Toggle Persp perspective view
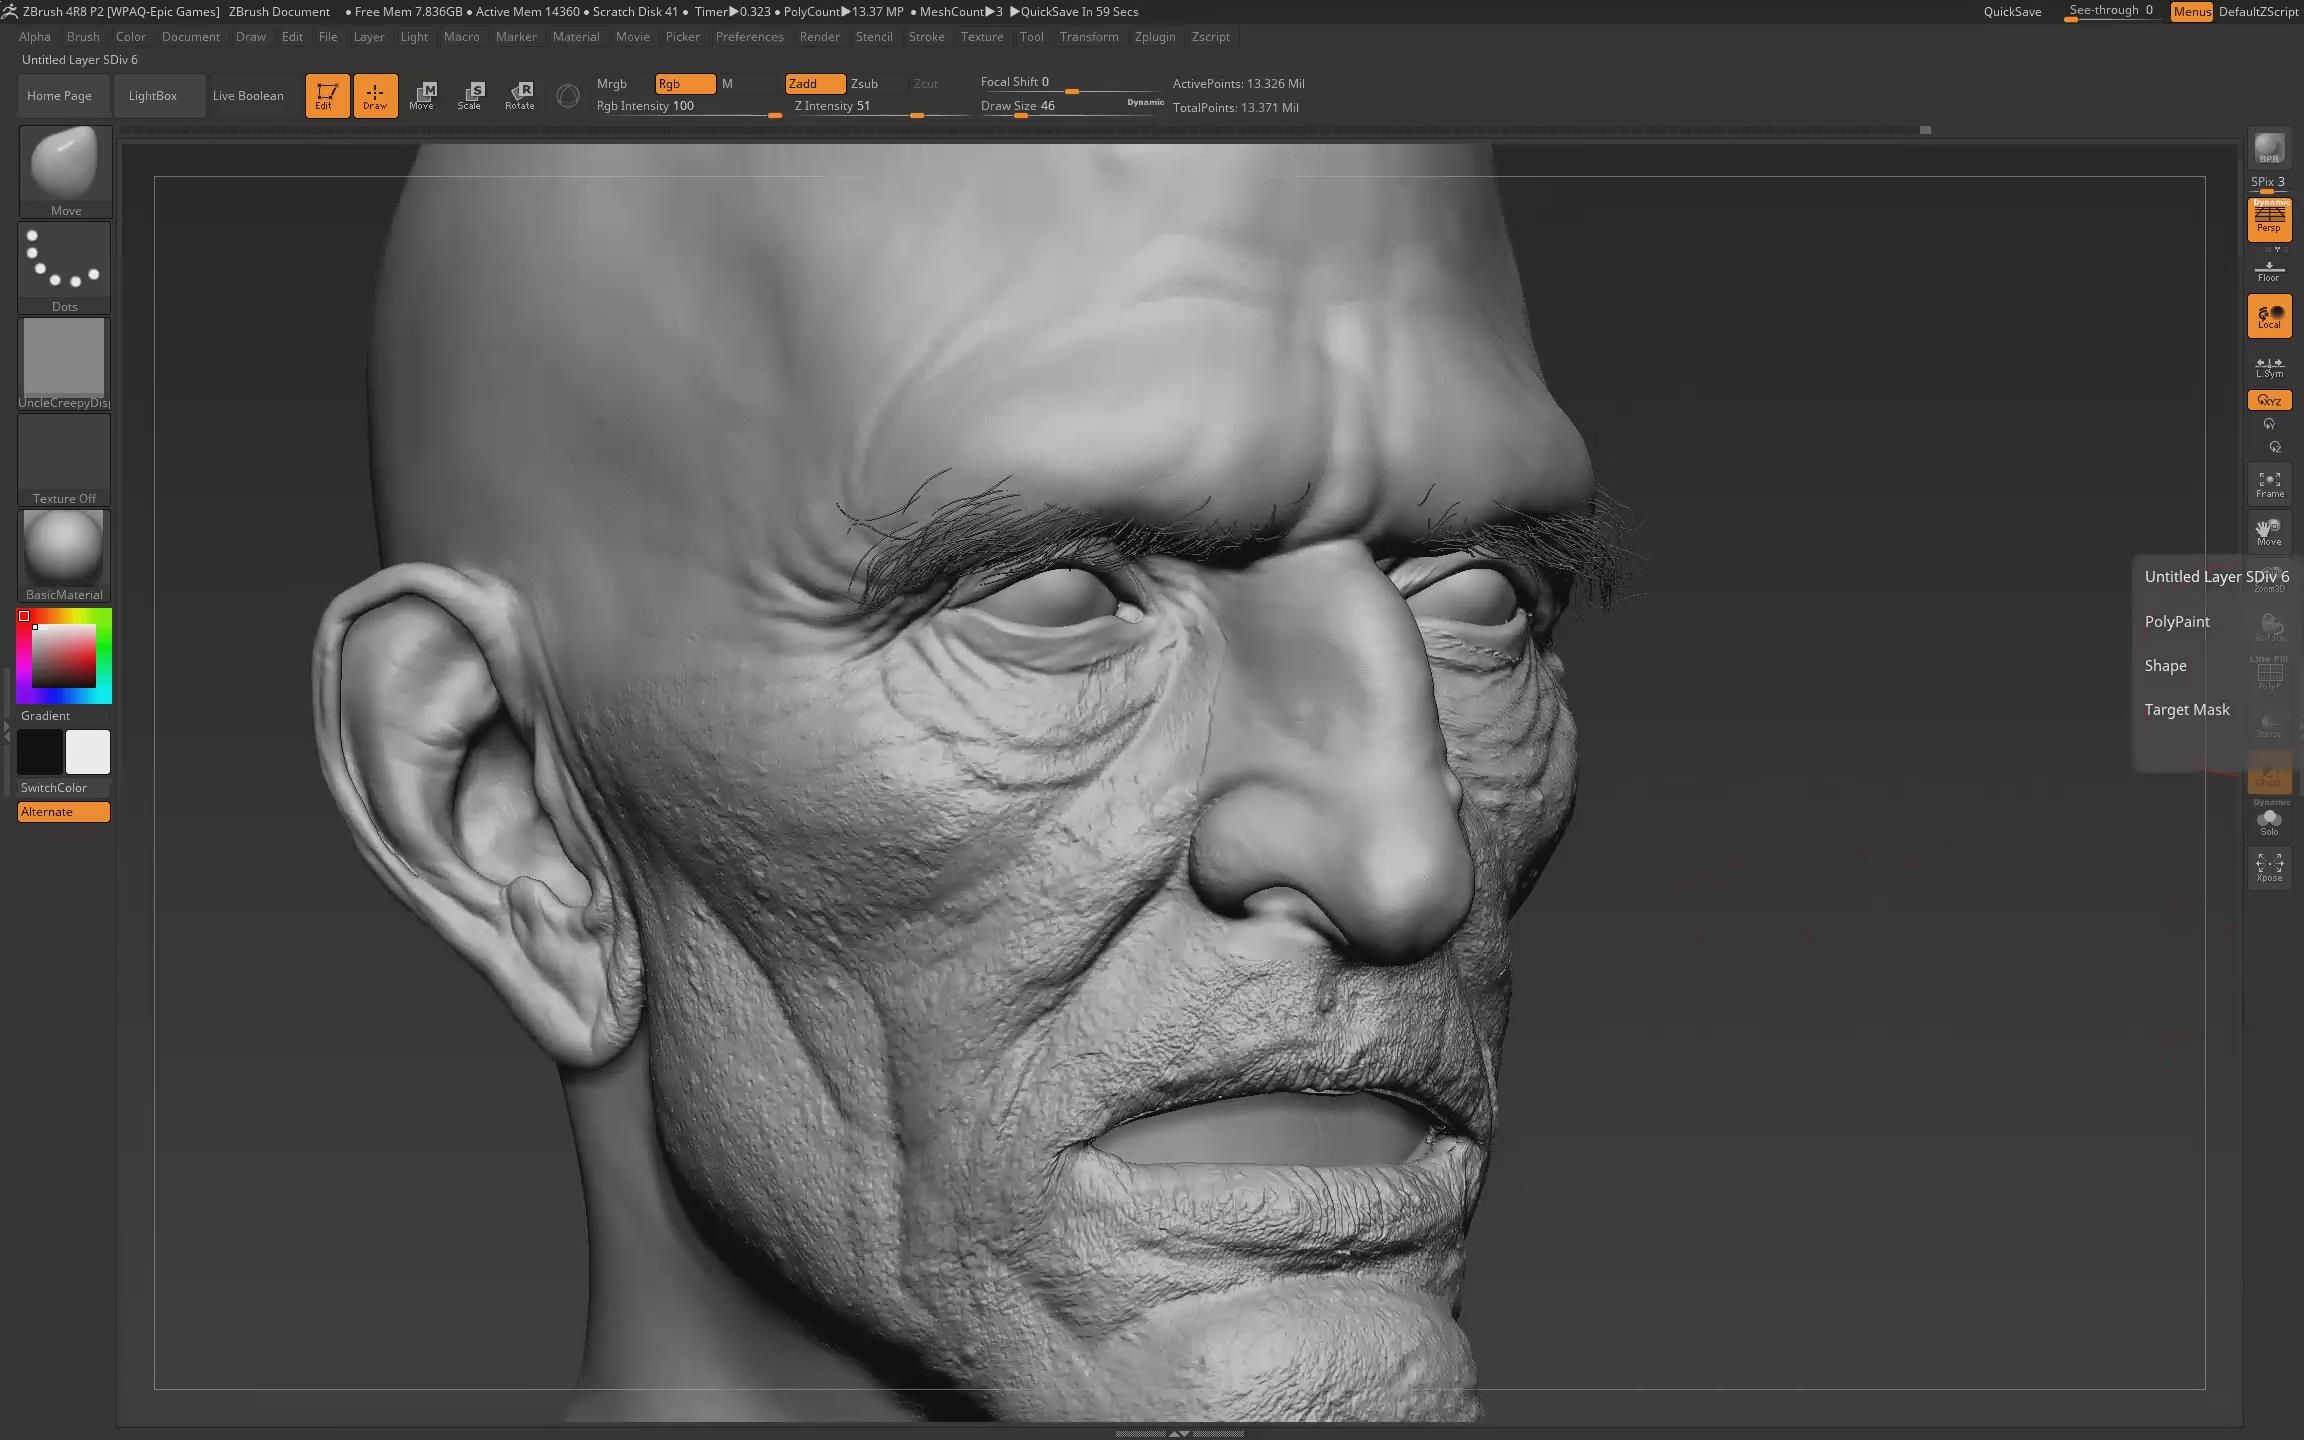This screenshot has width=2304, height=1440. (x=2269, y=220)
